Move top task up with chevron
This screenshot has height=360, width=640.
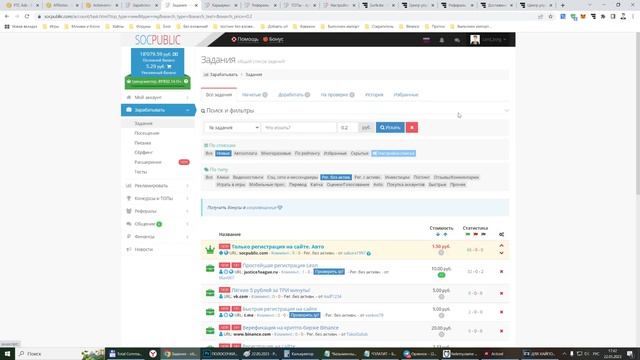tap(501, 246)
